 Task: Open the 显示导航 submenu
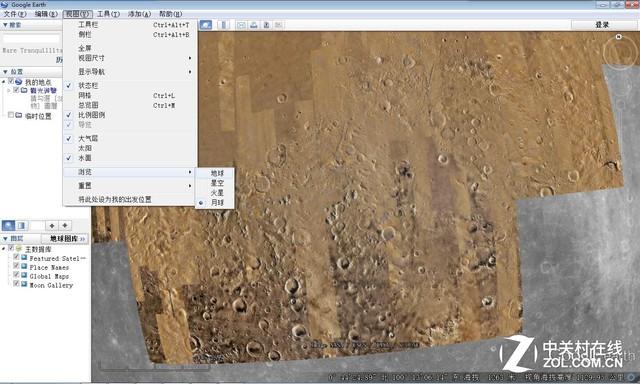coord(130,72)
